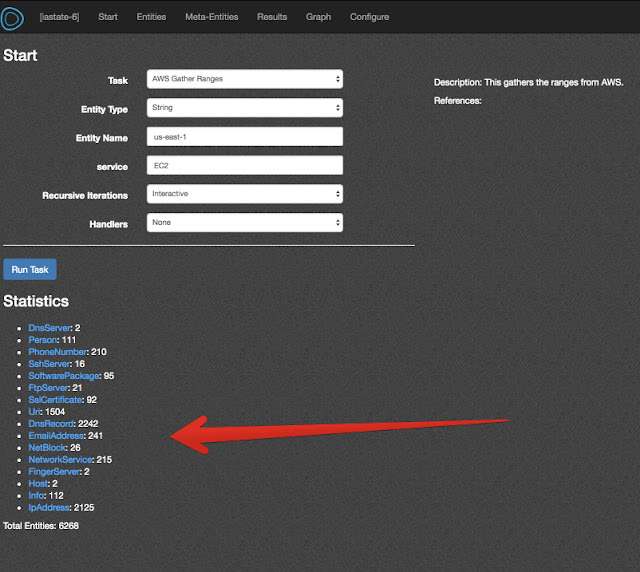
Task: Click the Intrigue circular logo icon
Action: [x=12, y=18]
